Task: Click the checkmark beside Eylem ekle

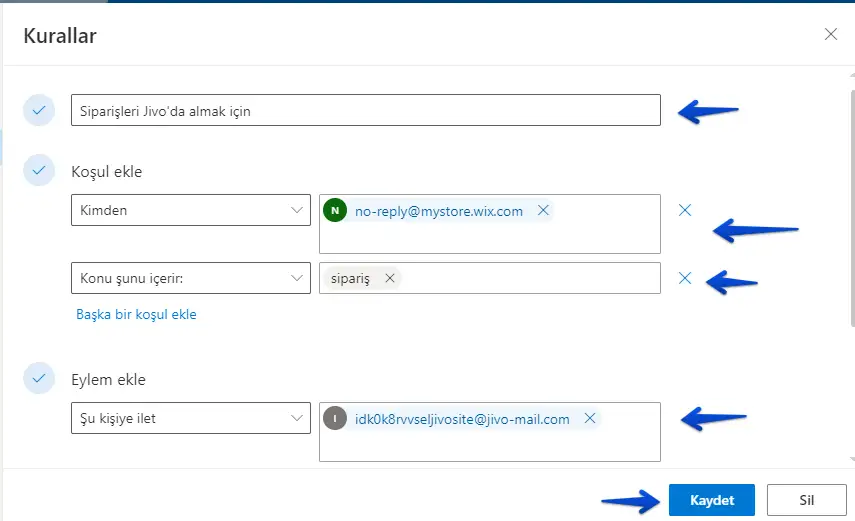Action: 39,379
